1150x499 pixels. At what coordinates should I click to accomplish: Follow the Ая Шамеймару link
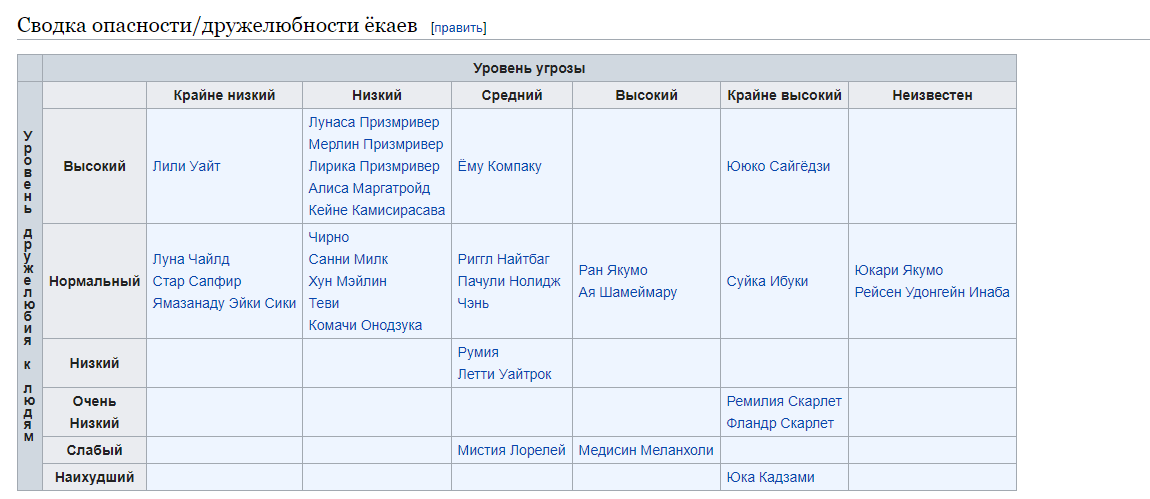tap(627, 292)
